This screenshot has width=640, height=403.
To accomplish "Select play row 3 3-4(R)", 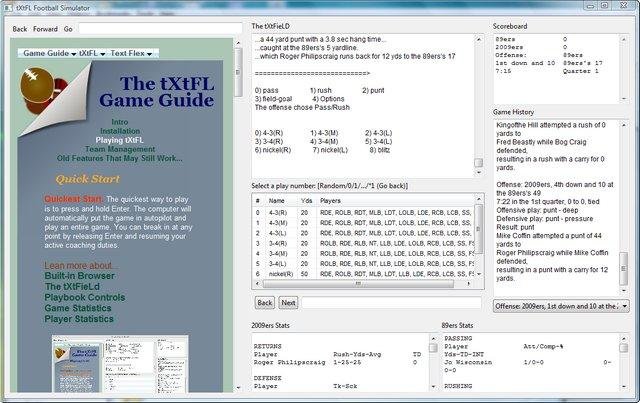I will [x=364, y=243].
